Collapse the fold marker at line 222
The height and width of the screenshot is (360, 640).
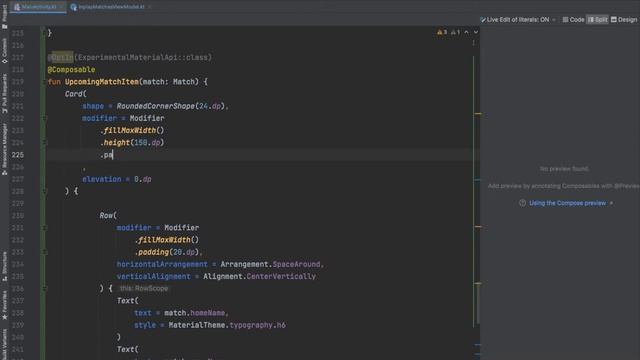pyautogui.click(x=44, y=118)
